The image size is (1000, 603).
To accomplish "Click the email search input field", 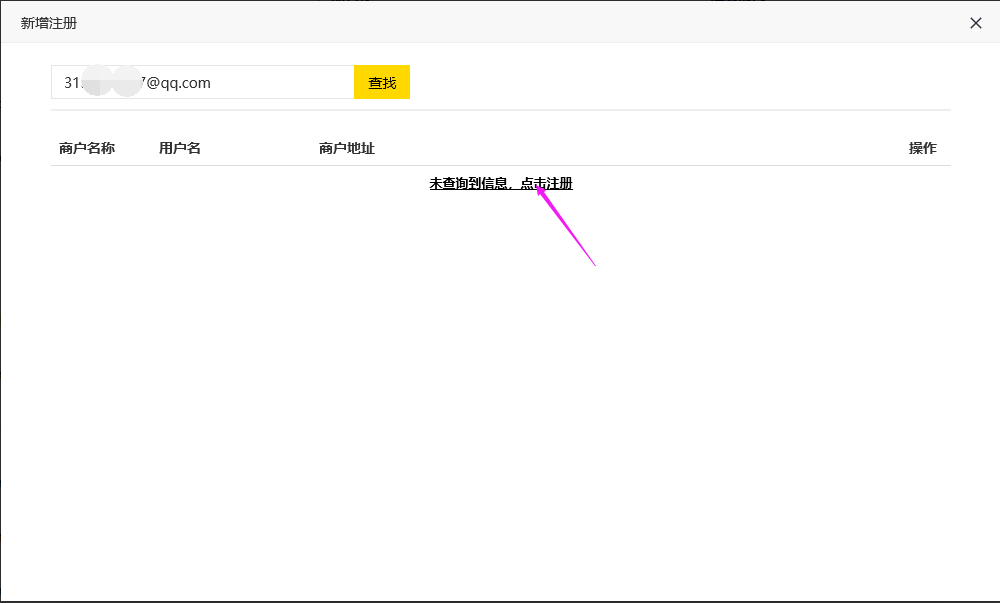I will [203, 82].
